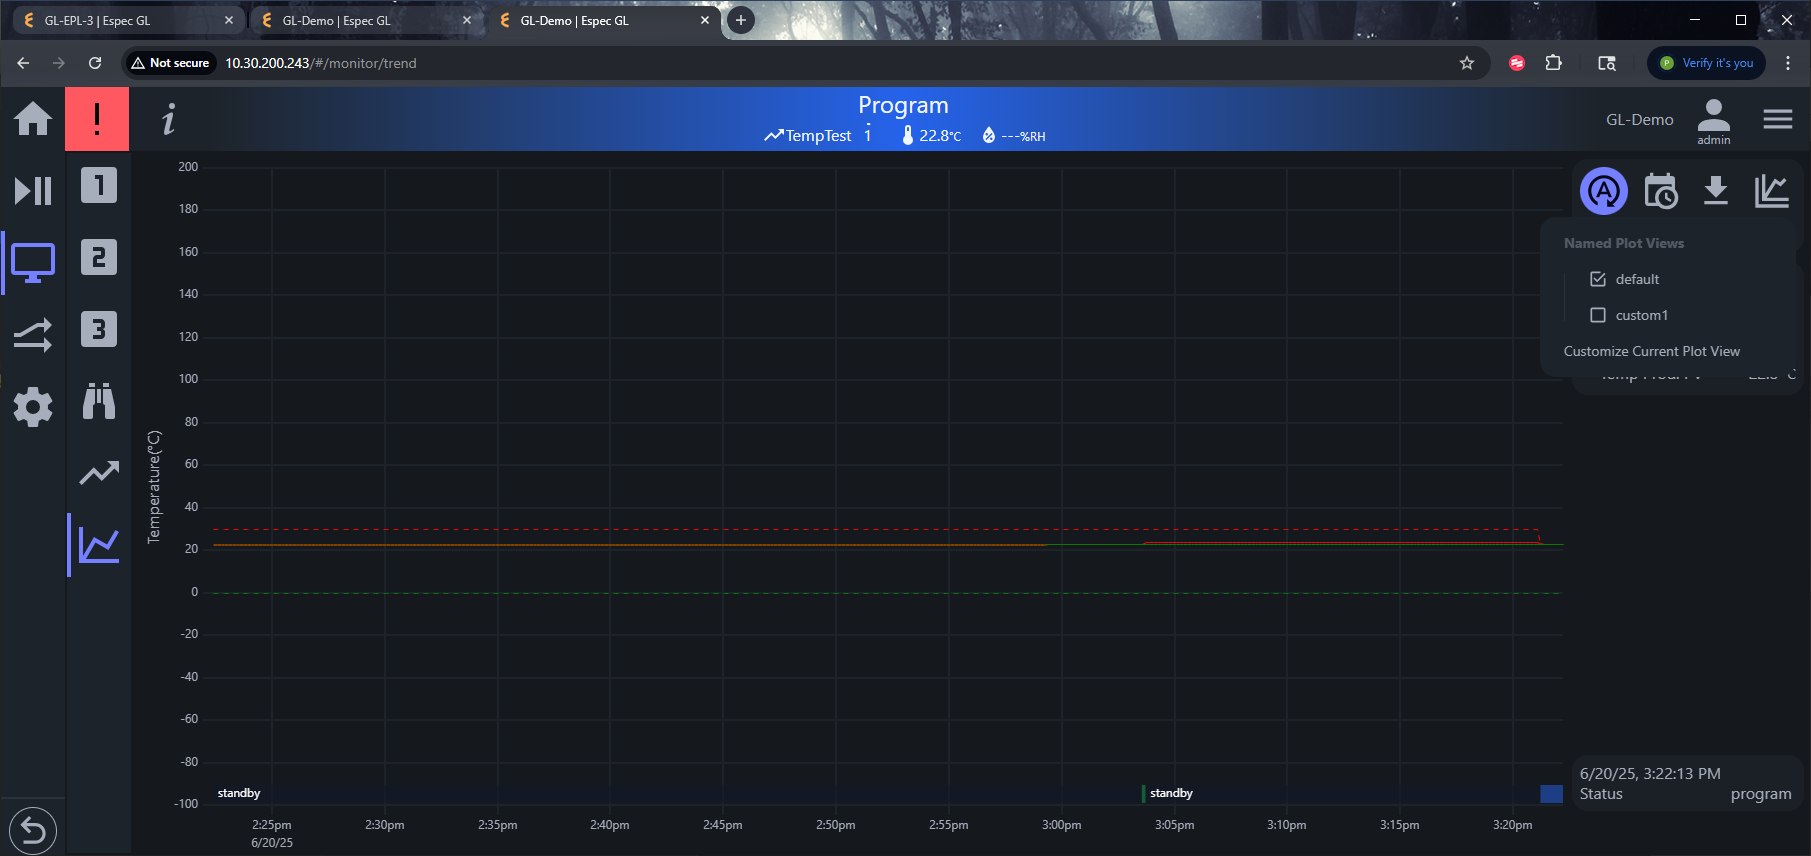The width and height of the screenshot is (1811, 856).
Task: Click the Not secure site indicator
Action: pyautogui.click(x=170, y=63)
